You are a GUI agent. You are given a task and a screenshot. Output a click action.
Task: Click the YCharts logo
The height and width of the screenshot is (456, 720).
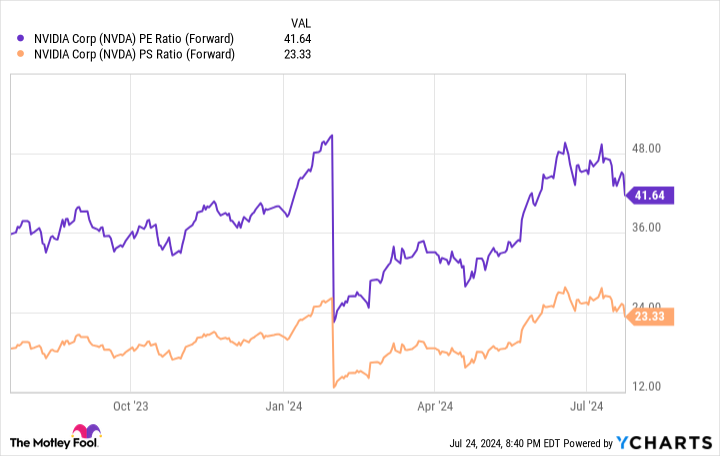point(664,443)
